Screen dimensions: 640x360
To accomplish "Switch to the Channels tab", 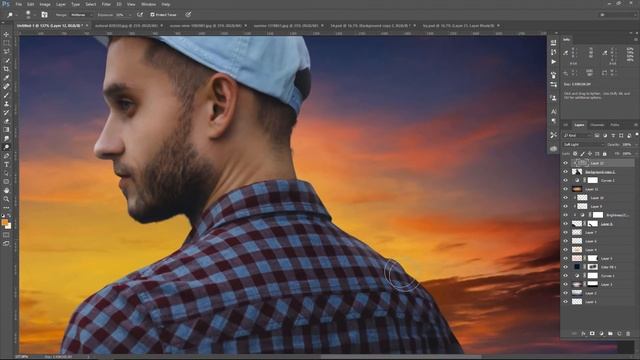I will [x=597, y=125].
